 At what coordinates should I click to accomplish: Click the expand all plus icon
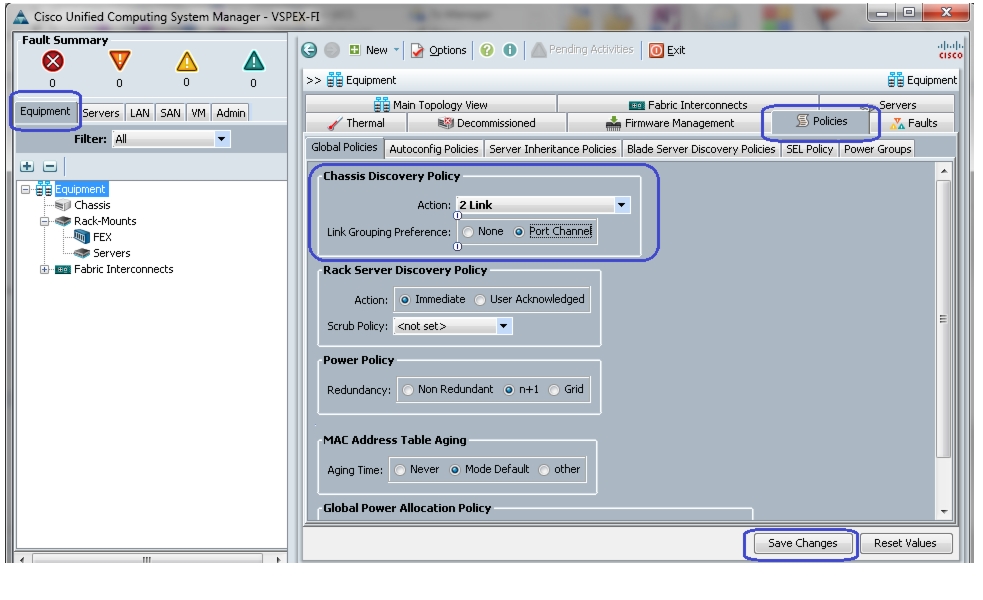coord(27,166)
